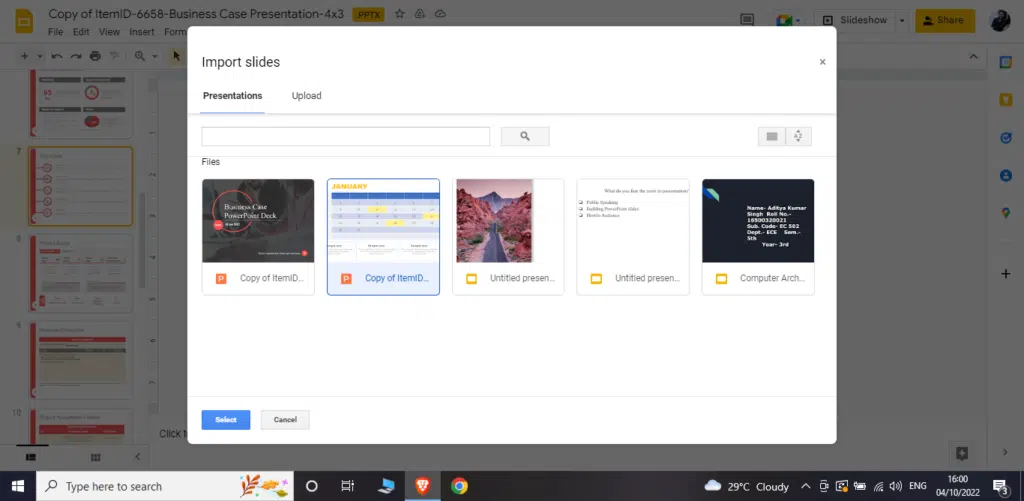Star the presentation next to PPTX badge
This screenshot has height=501, width=1024.
(399, 14)
